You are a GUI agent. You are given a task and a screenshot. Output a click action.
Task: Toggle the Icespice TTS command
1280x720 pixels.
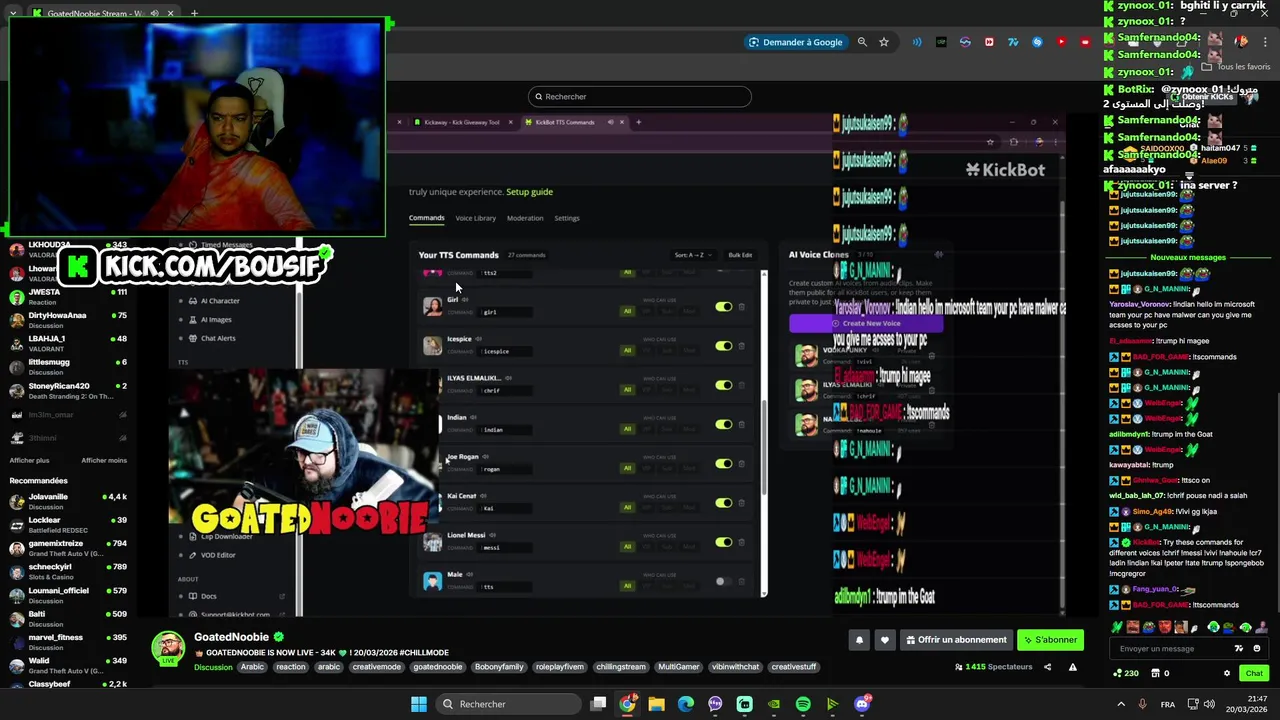coord(724,346)
